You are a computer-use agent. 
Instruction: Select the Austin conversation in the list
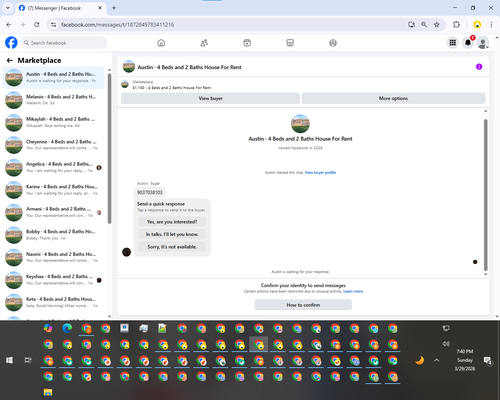point(53,77)
